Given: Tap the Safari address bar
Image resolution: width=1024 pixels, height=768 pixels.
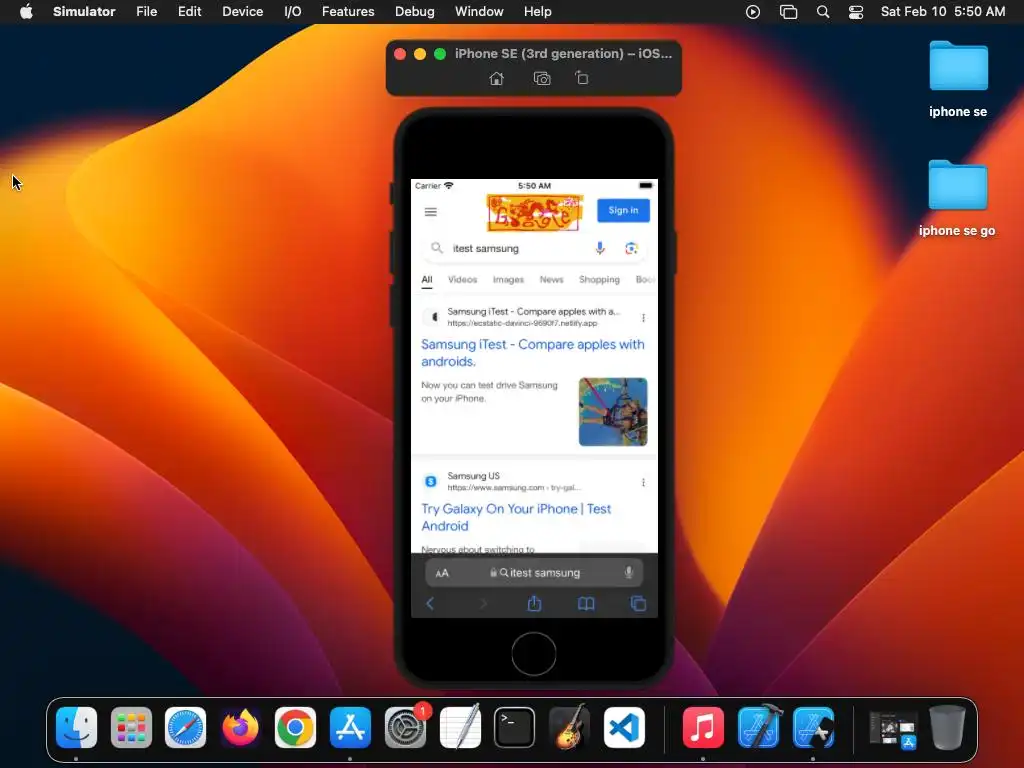Looking at the screenshot, I should [534, 573].
